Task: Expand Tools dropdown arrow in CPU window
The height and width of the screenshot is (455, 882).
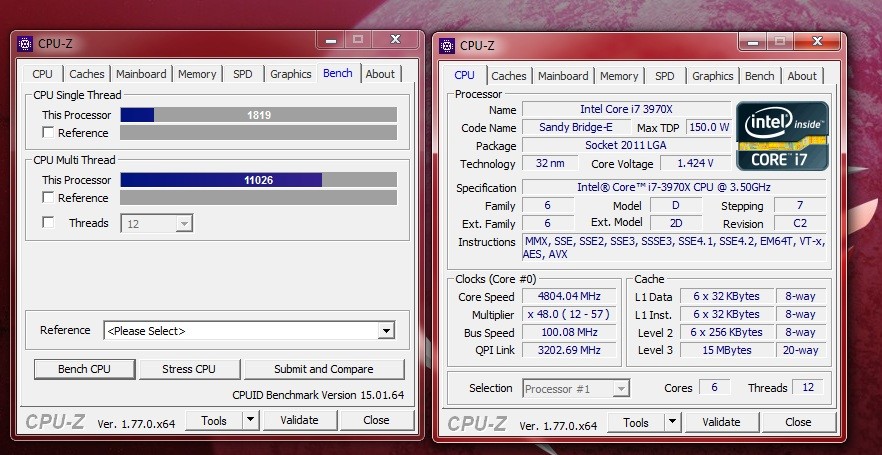Action: pyautogui.click(x=673, y=422)
